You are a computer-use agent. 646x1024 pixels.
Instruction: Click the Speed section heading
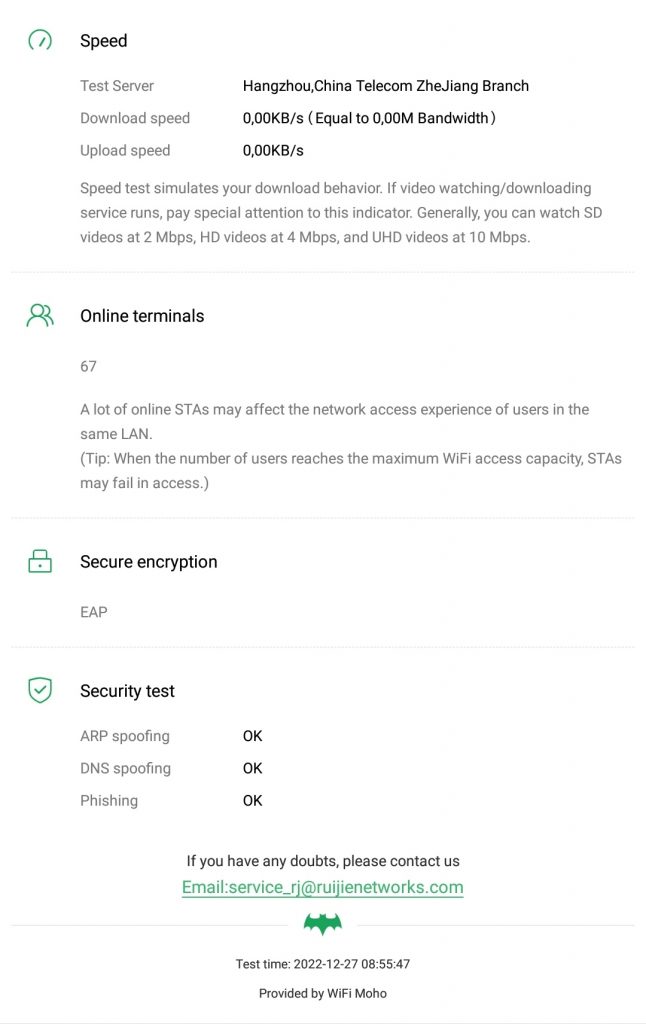click(104, 41)
